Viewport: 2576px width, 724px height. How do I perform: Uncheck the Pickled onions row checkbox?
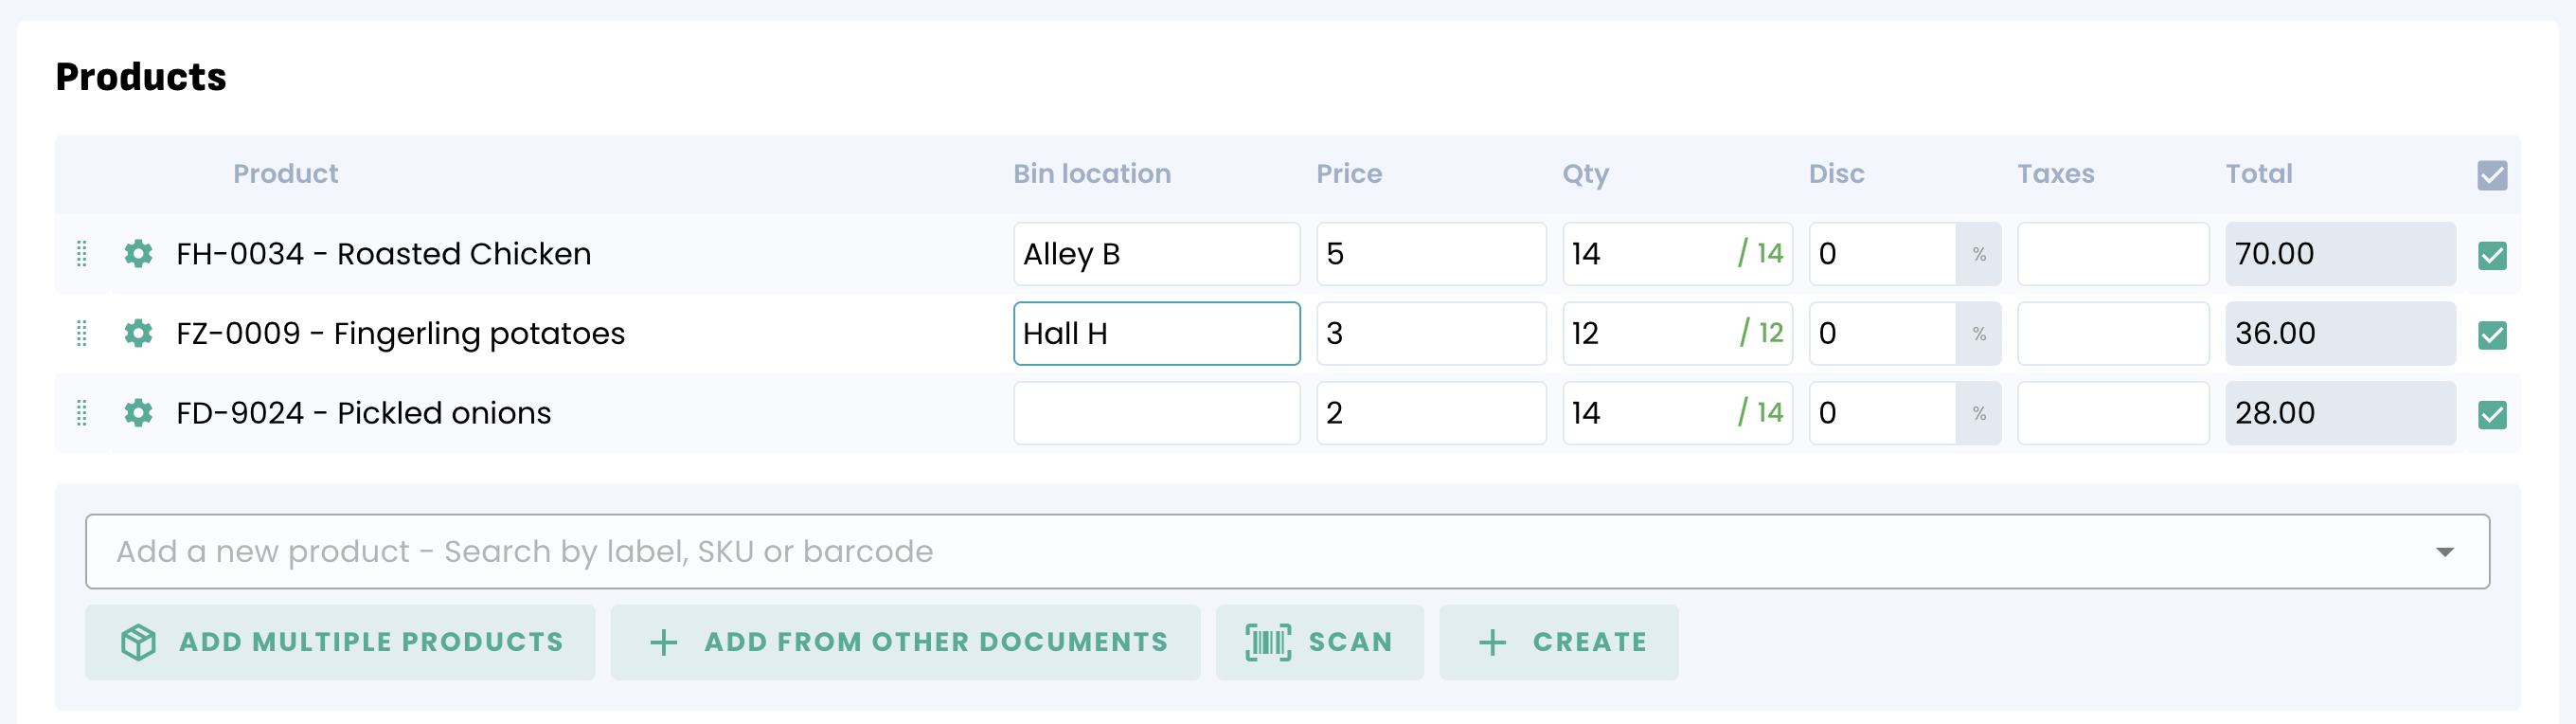2491,414
